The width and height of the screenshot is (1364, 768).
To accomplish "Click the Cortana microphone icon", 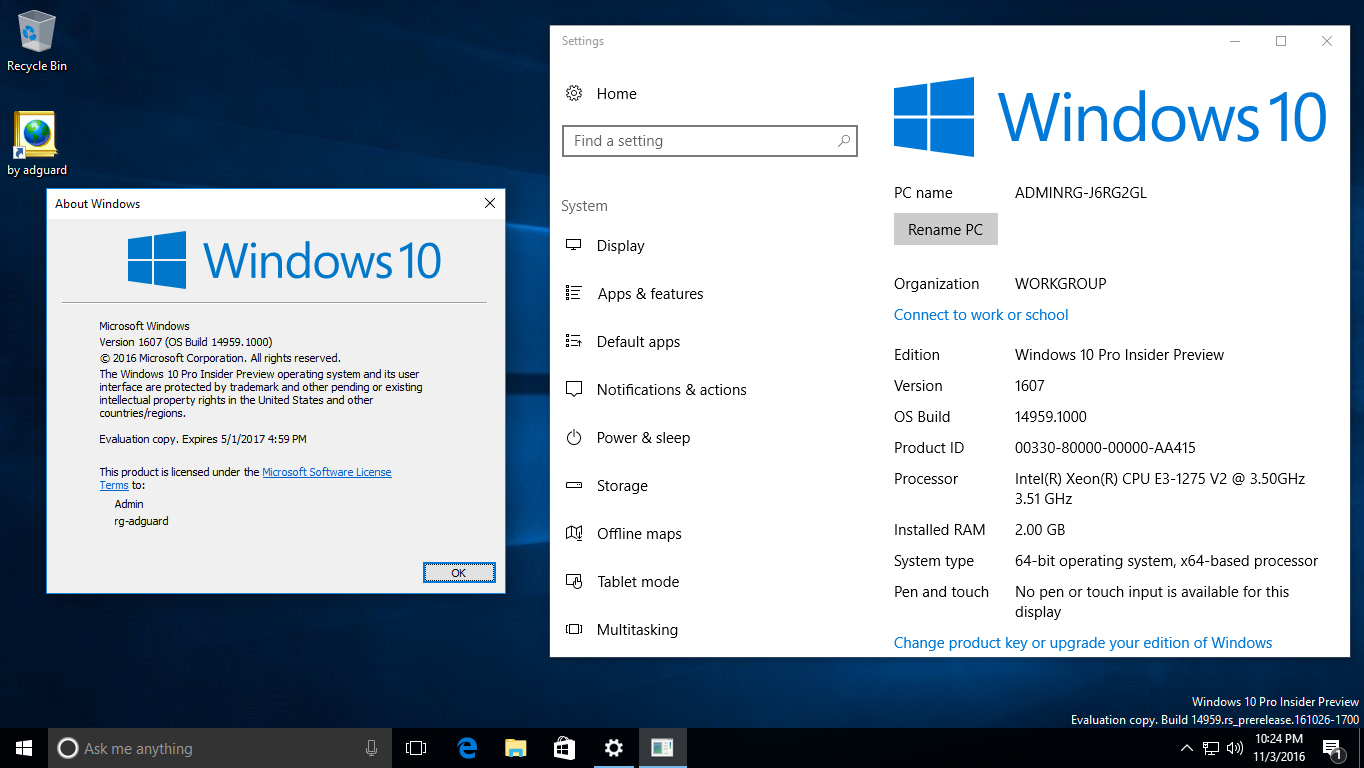I will pos(371,748).
